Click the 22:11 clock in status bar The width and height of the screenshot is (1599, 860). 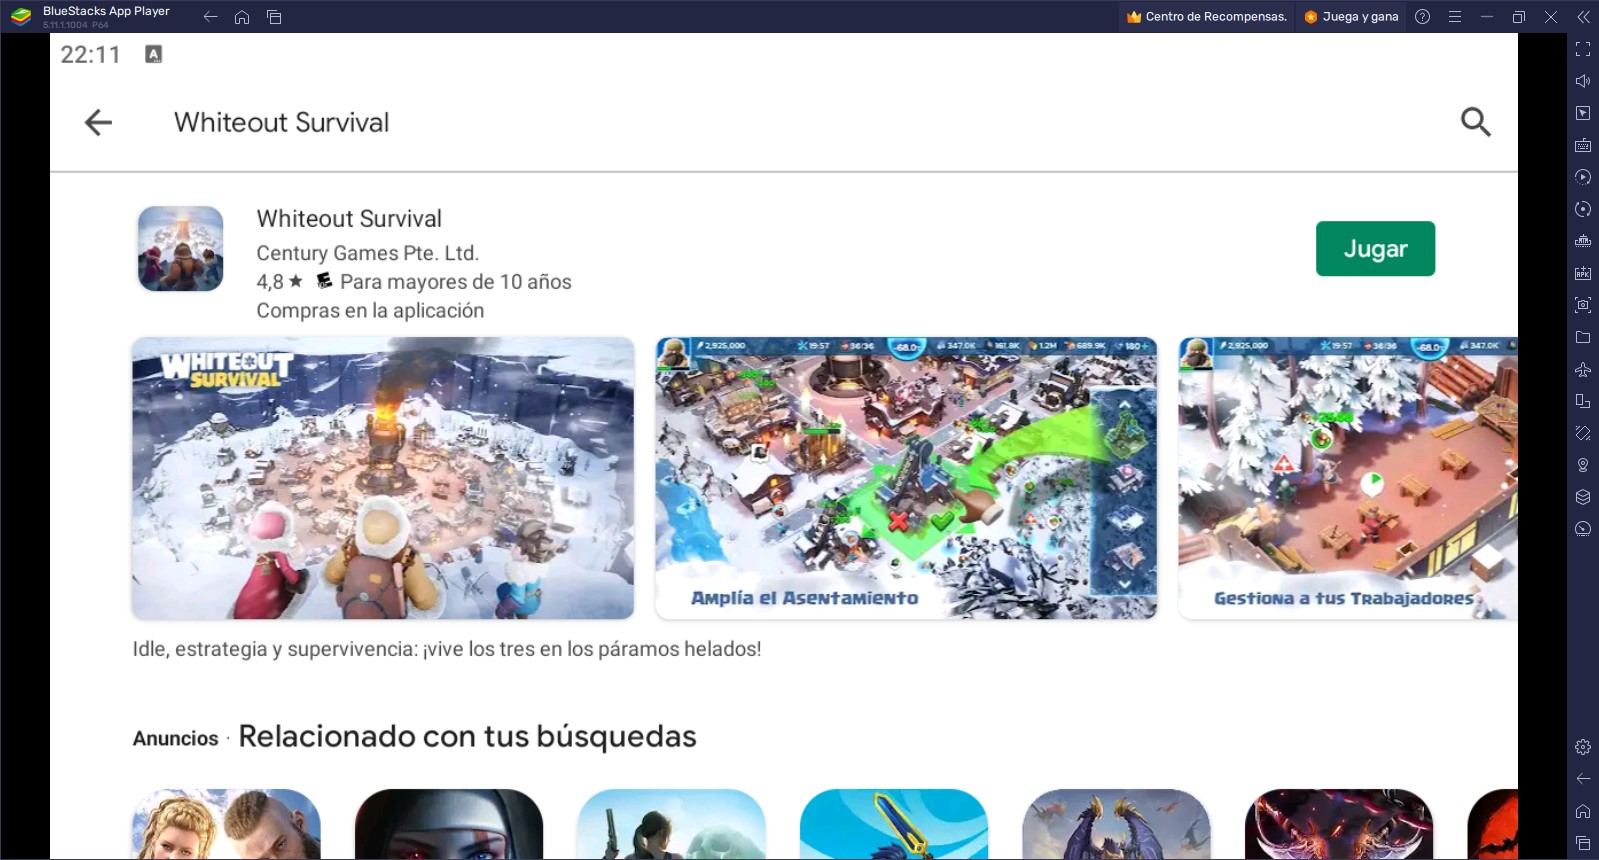(x=90, y=55)
